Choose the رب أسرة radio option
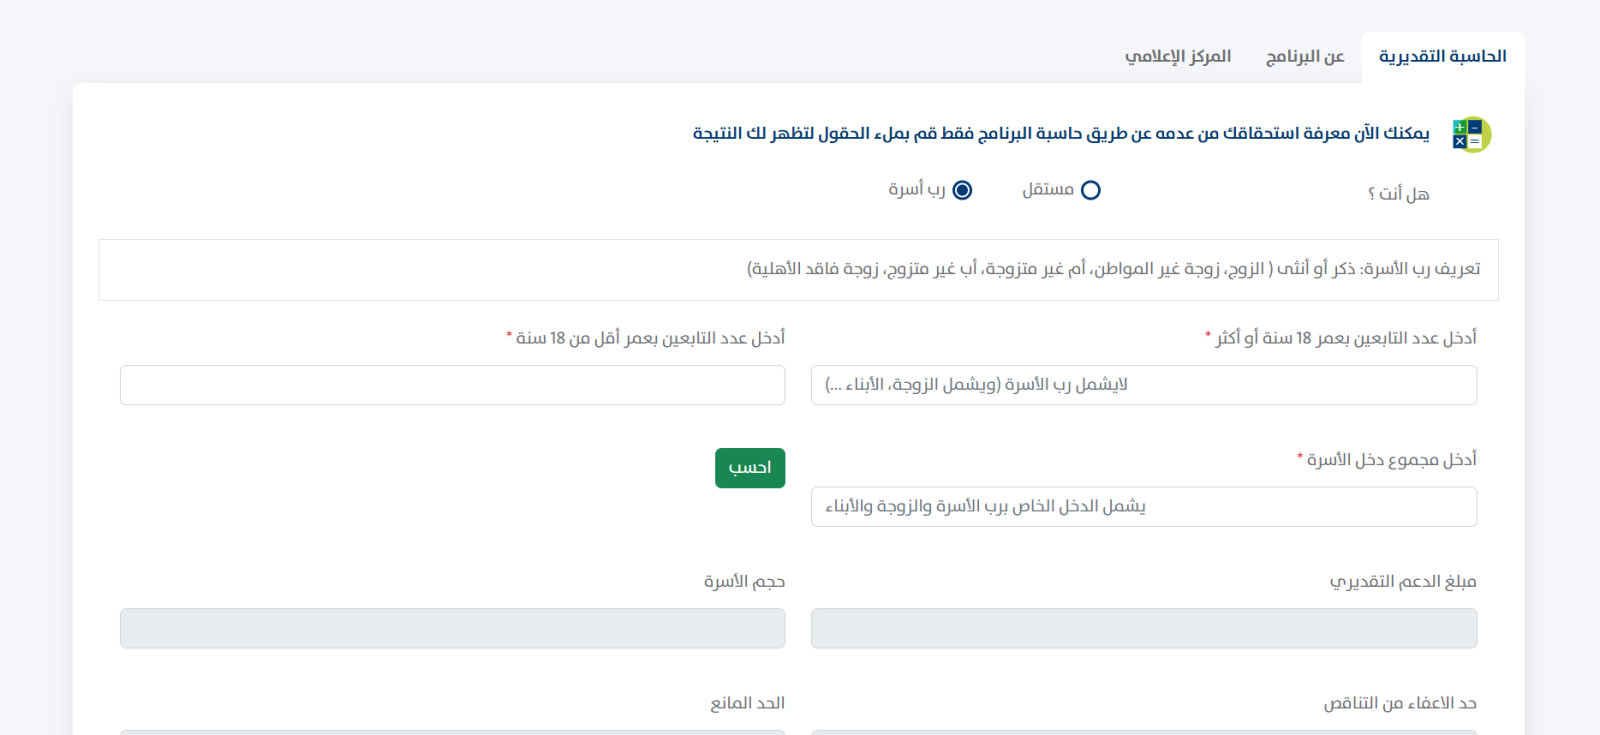 [962, 190]
